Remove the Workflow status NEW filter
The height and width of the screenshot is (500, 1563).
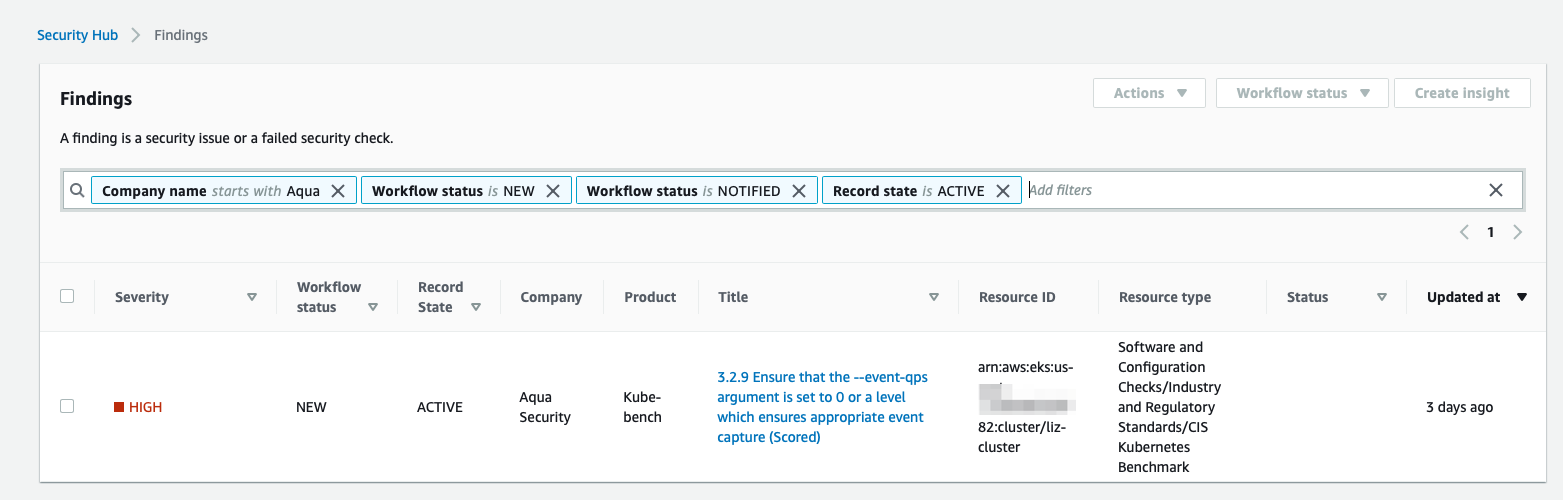552,191
